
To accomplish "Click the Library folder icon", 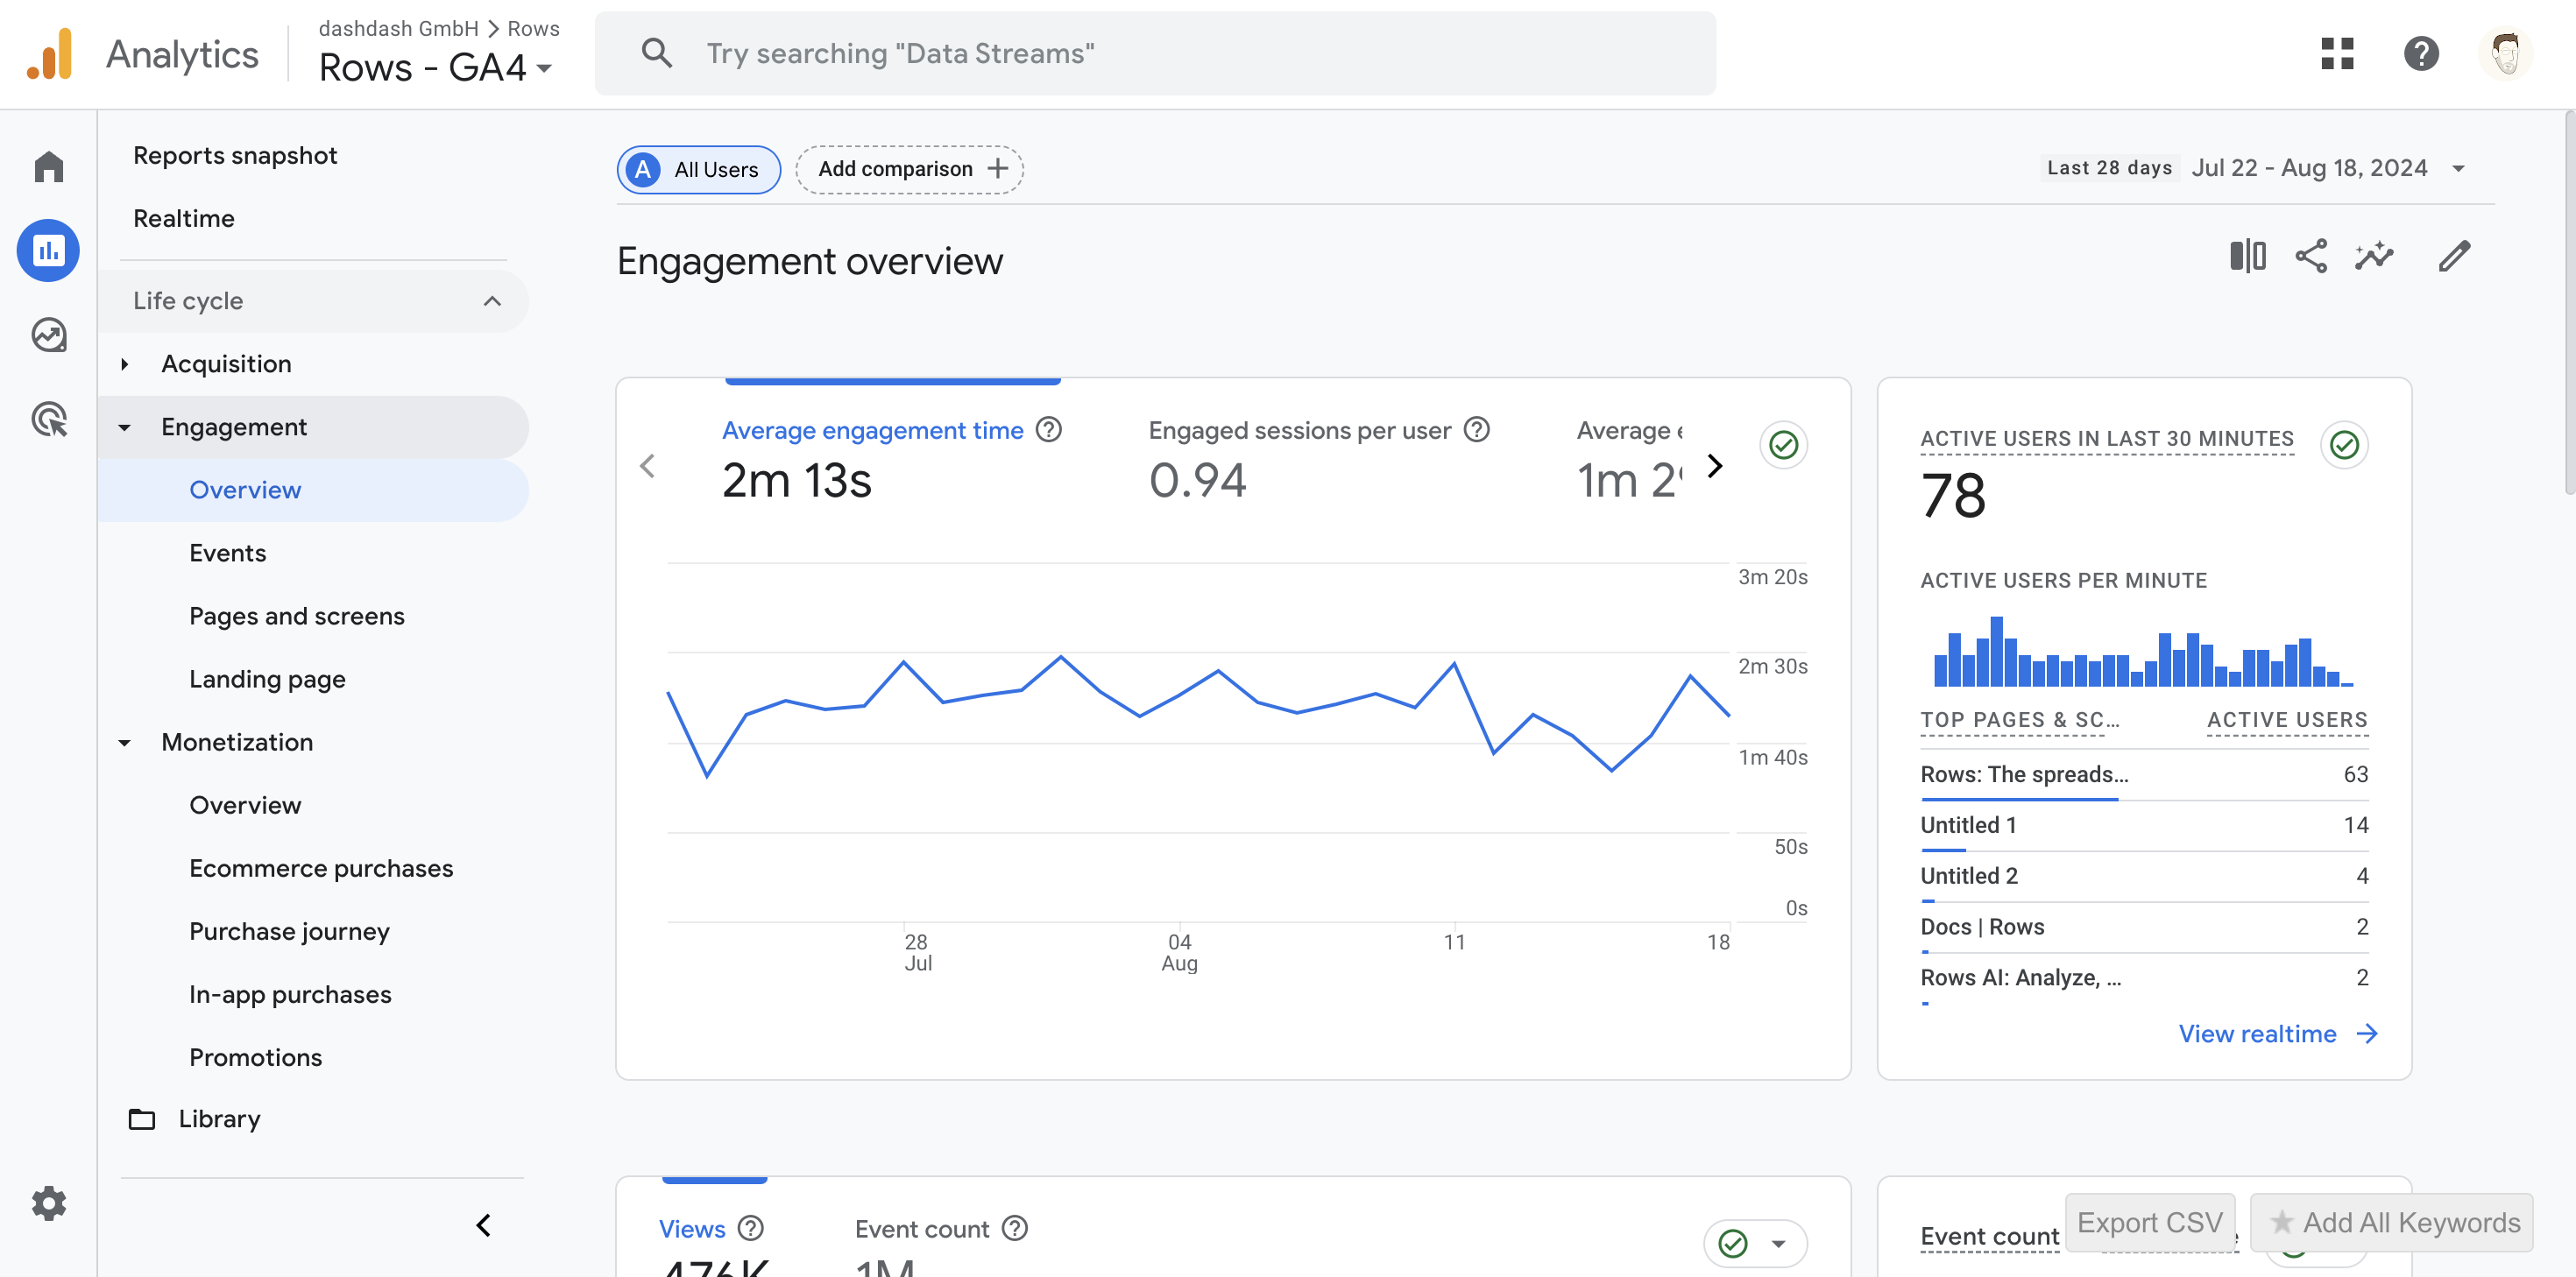I will tap(142, 1119).
